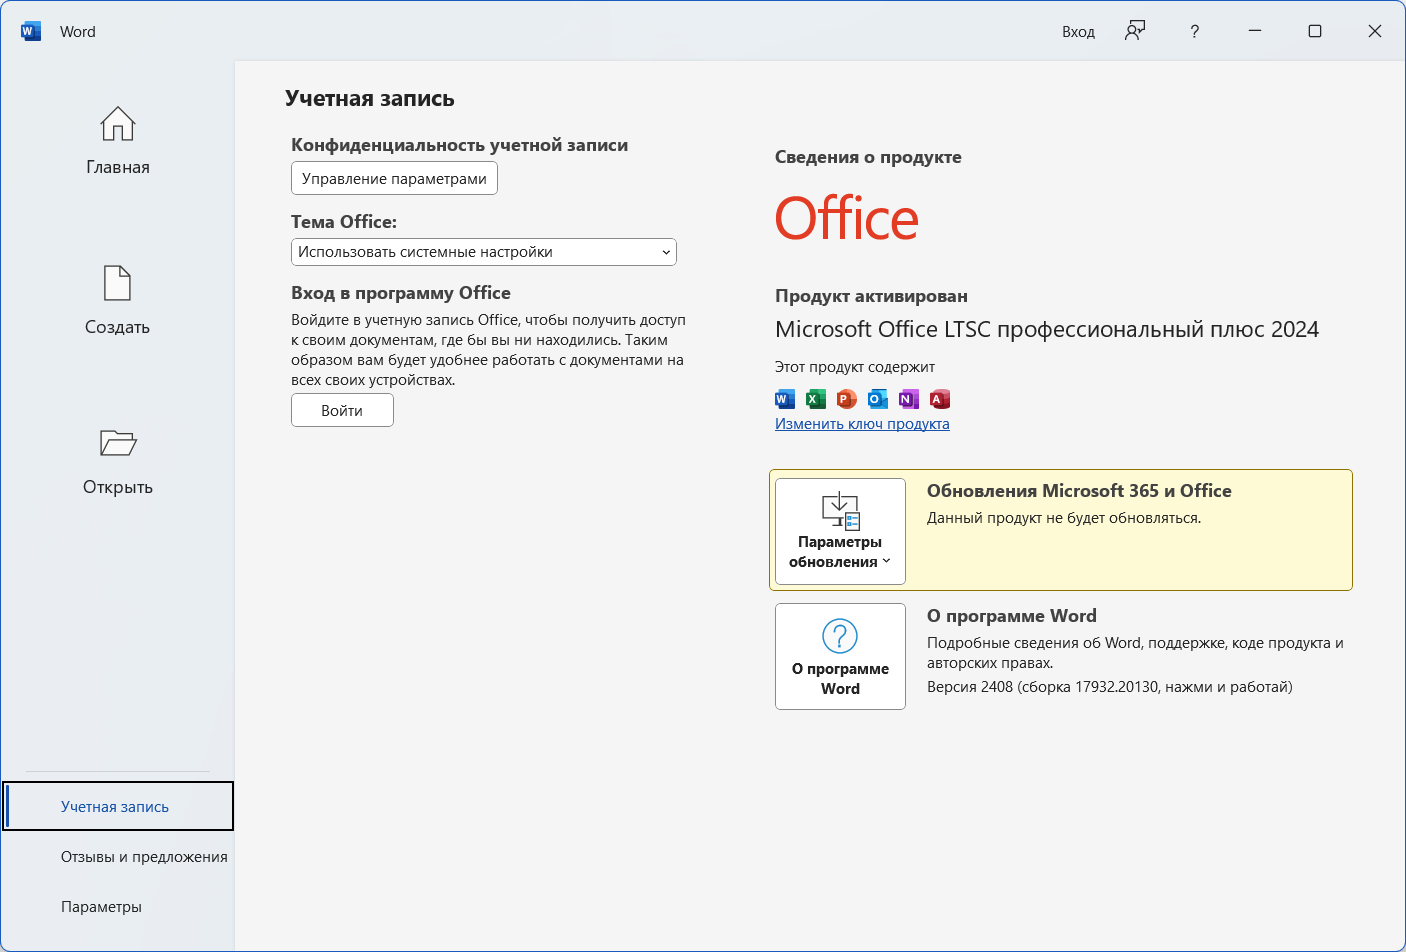
Task: Click the Access app icon in product list
Action: coord(939,400)
